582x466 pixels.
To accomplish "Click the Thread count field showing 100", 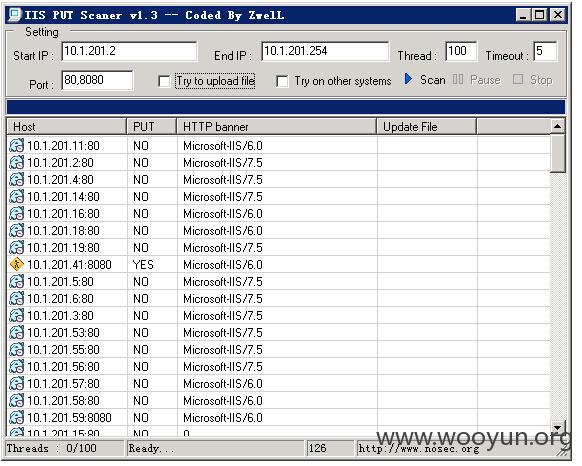I will [461, 51].
